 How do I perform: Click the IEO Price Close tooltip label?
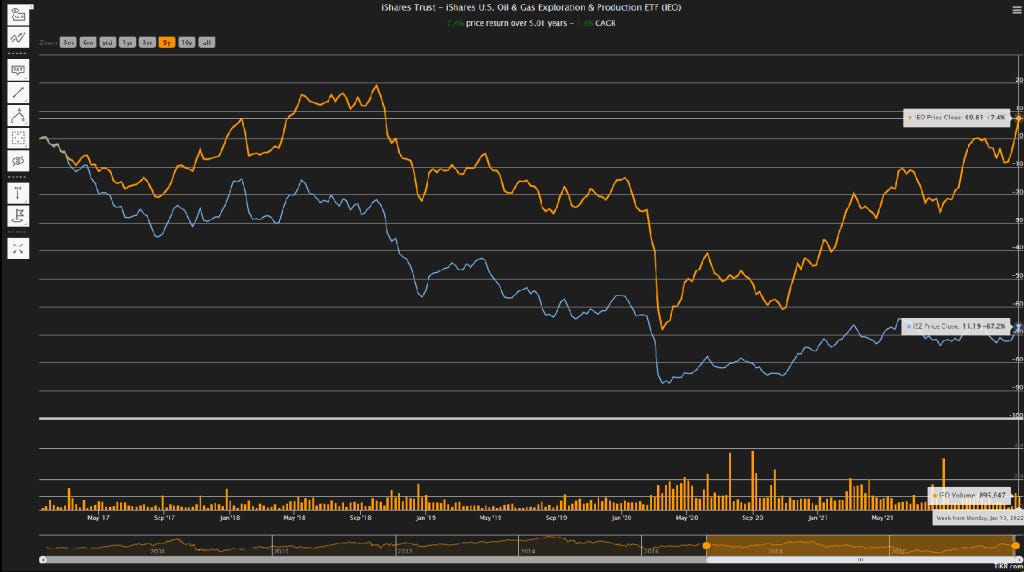[957, 118]
